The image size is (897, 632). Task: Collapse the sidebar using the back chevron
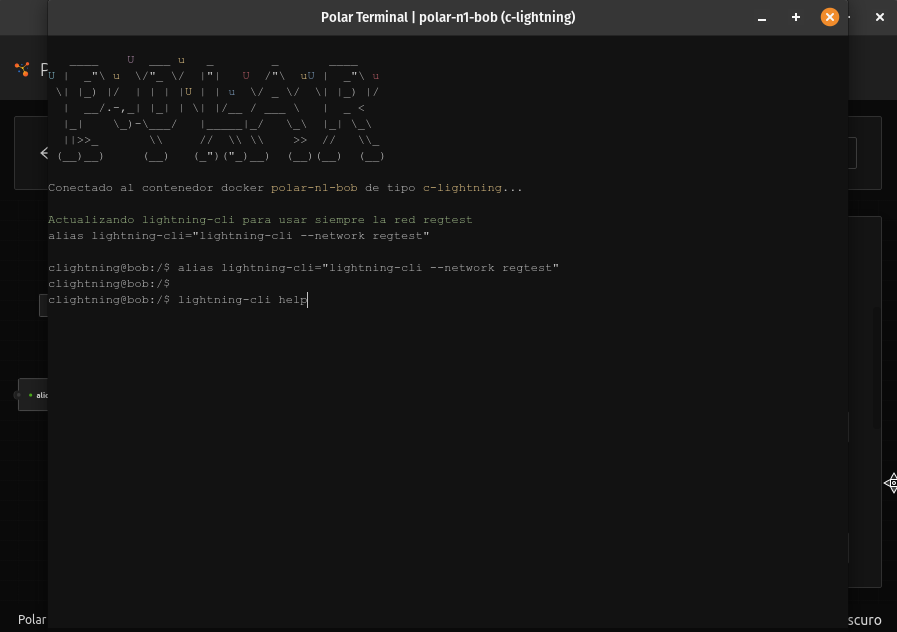44,153
